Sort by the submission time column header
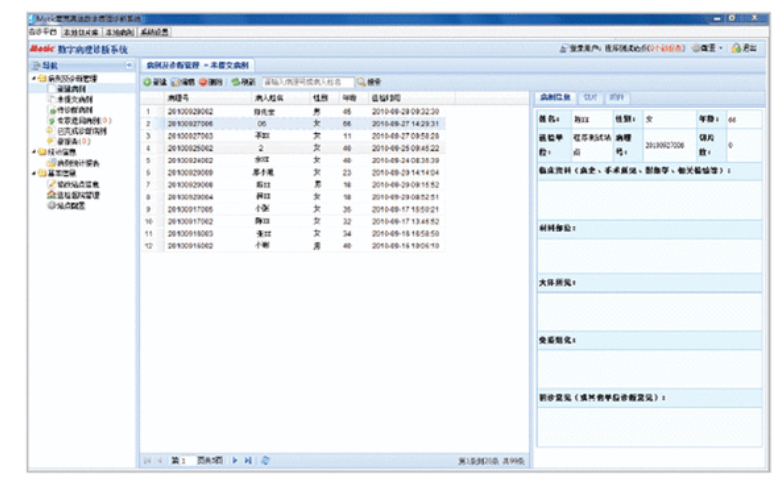The height and width of the screenshot is (485, 776). pos(412,98)
